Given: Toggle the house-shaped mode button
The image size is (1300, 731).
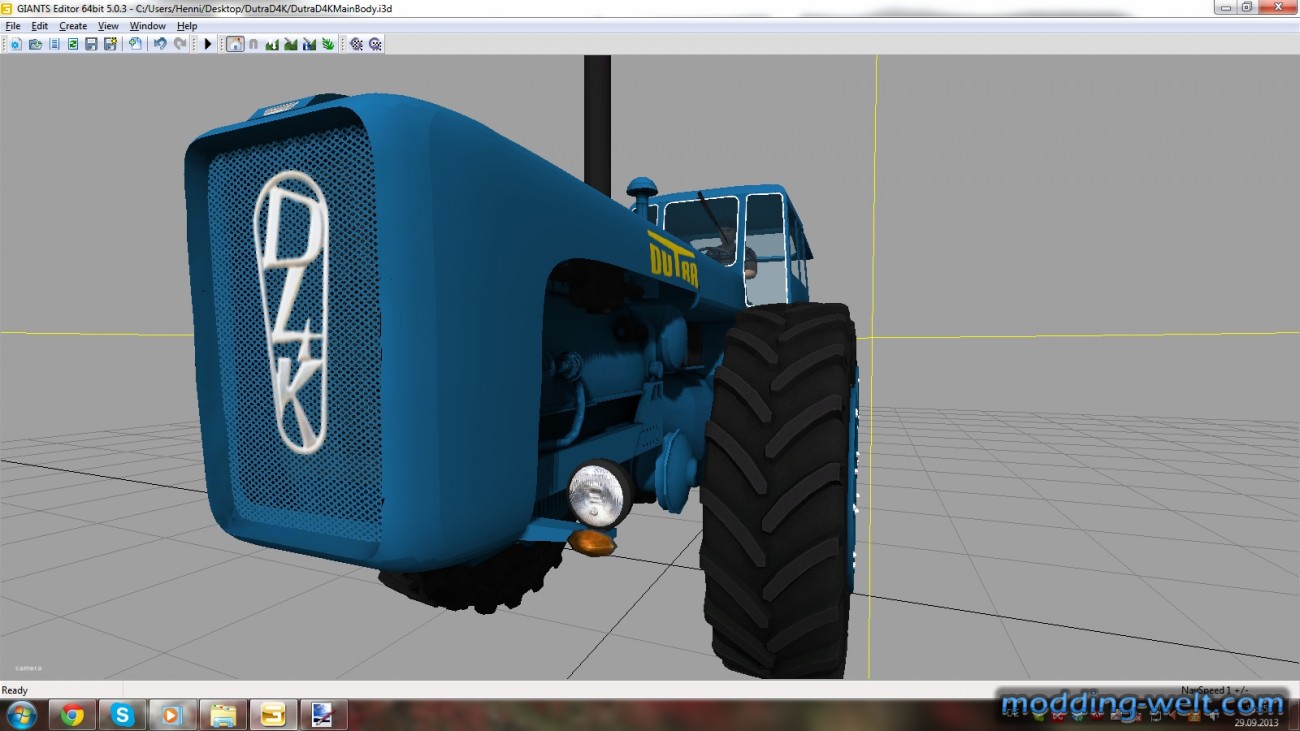Looking at the screenshot, I should coord(235,44).
